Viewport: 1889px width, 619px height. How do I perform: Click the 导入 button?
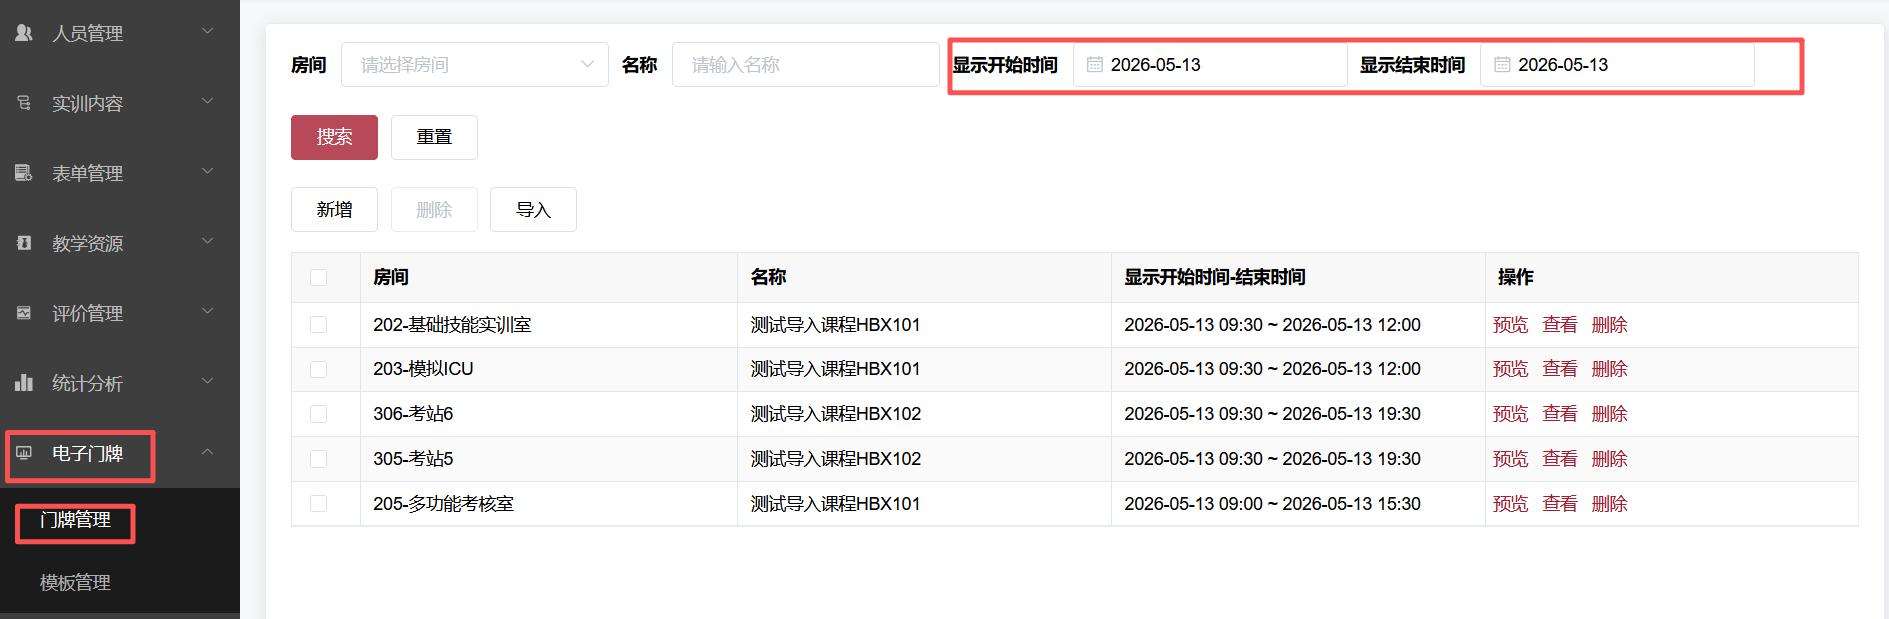[x=533, y=210]
